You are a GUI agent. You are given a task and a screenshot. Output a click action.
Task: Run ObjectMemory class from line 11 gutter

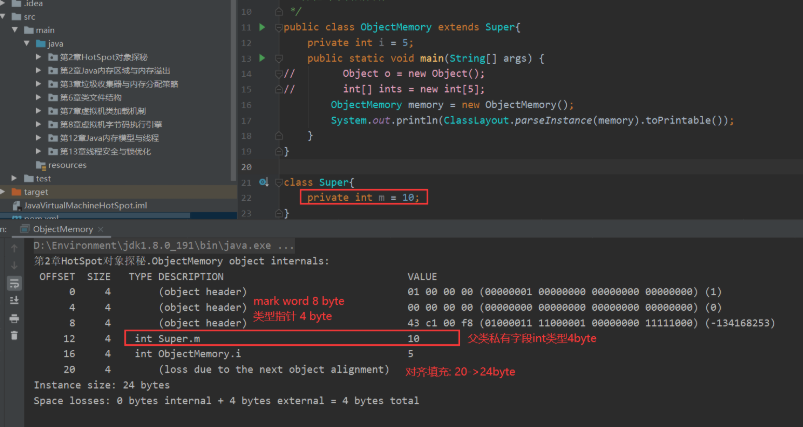pos(262,27)
